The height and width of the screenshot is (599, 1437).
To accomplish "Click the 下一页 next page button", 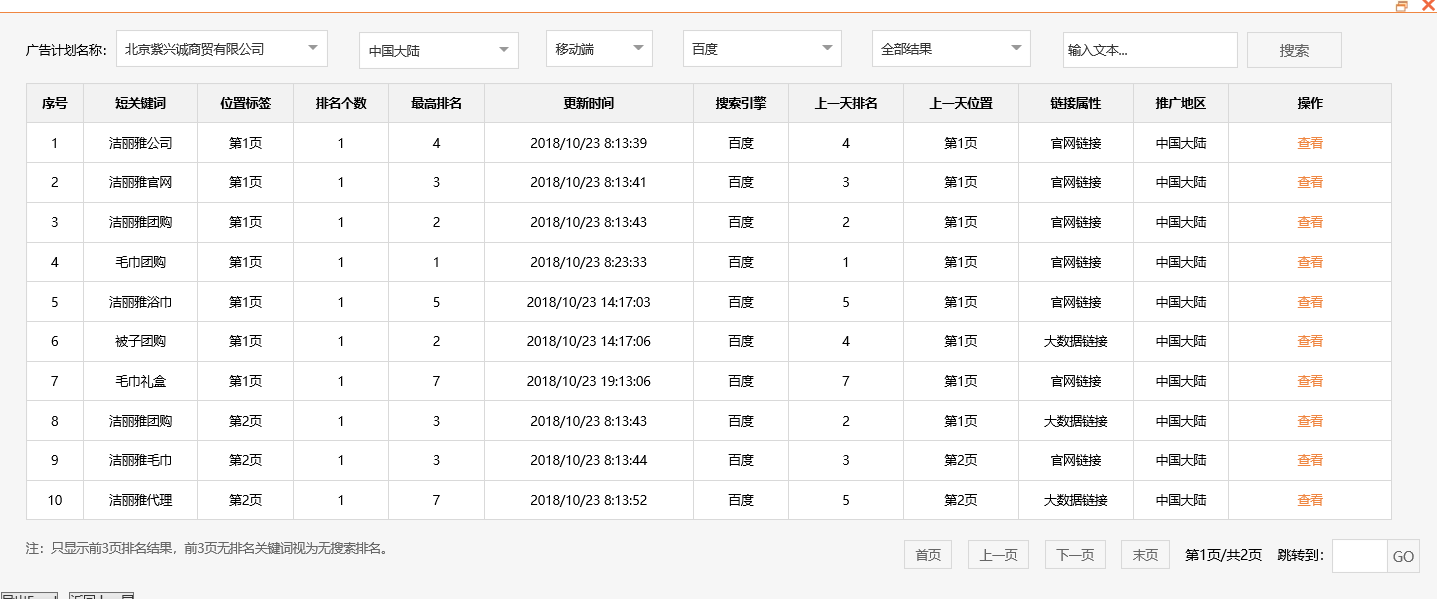I will tap(1074, 553).
